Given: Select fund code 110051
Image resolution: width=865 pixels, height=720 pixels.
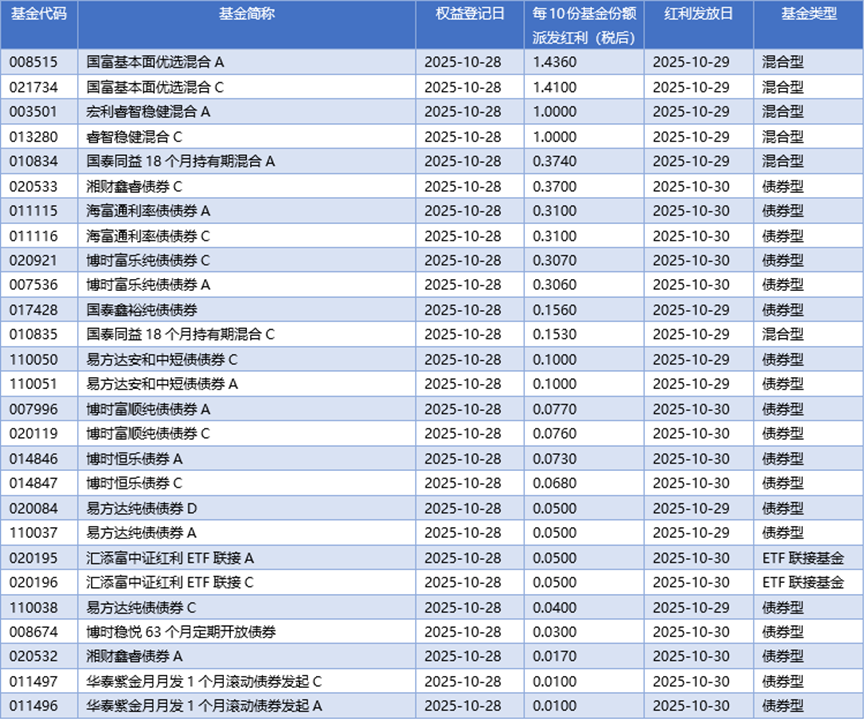Looking at the screenshot, I should [33, 384].
